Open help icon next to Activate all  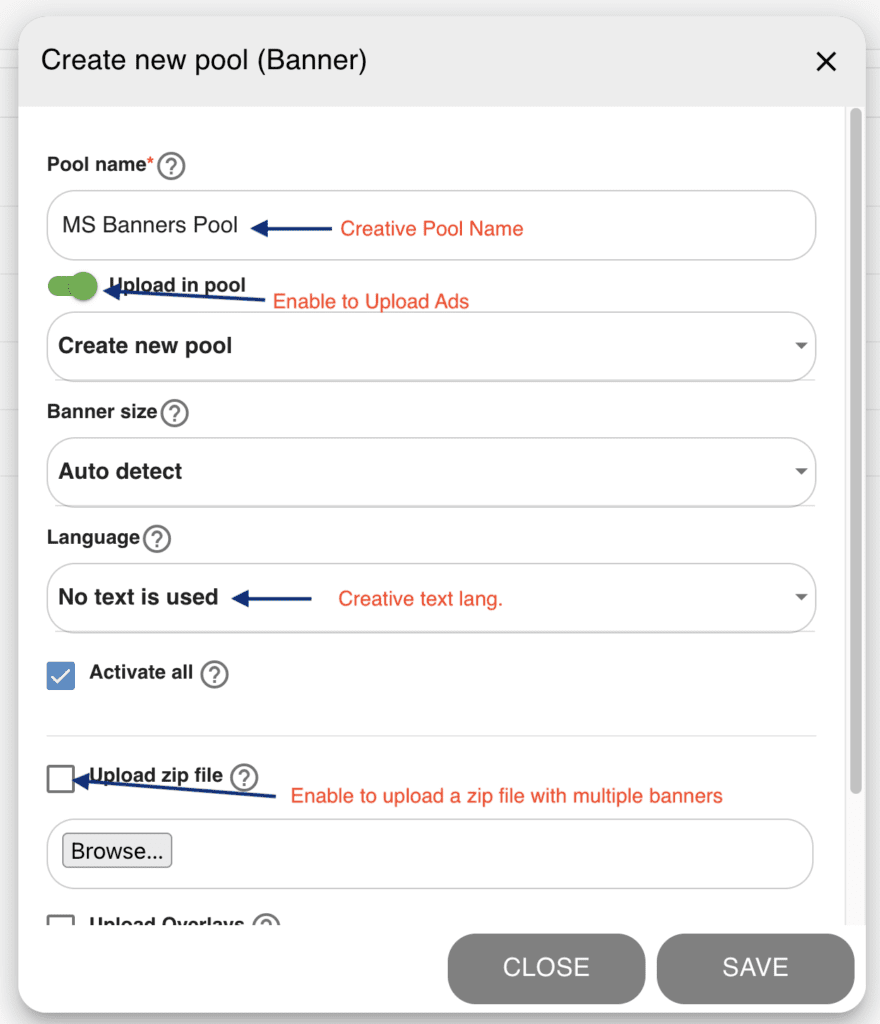(214, 675)
